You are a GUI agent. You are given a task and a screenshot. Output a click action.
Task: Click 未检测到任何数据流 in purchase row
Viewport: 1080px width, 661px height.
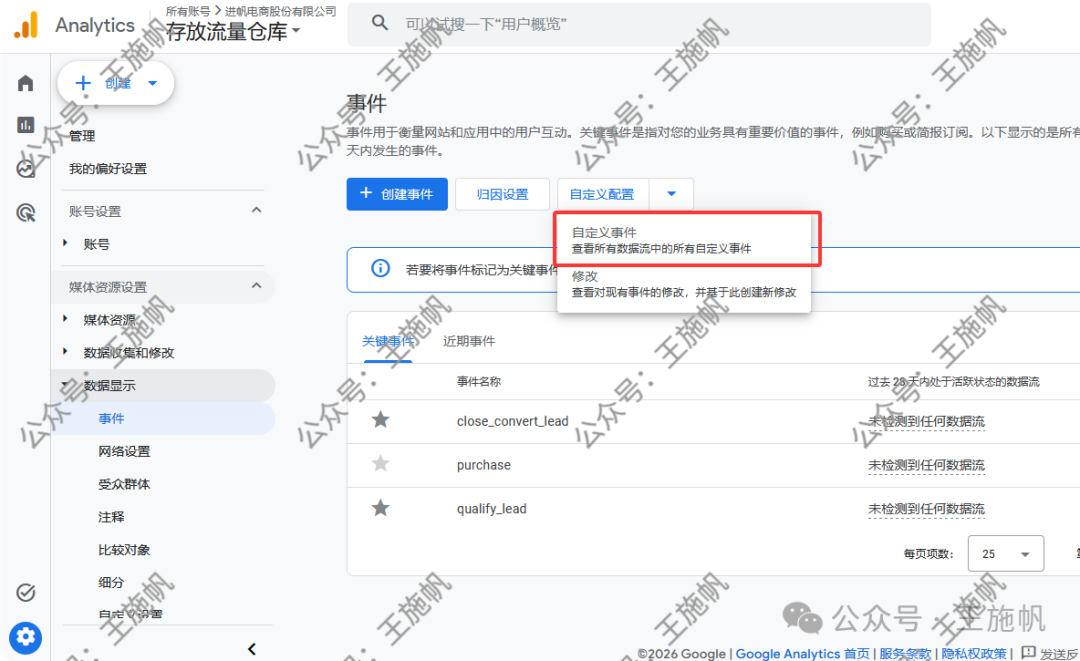click(x=926, y=465)
